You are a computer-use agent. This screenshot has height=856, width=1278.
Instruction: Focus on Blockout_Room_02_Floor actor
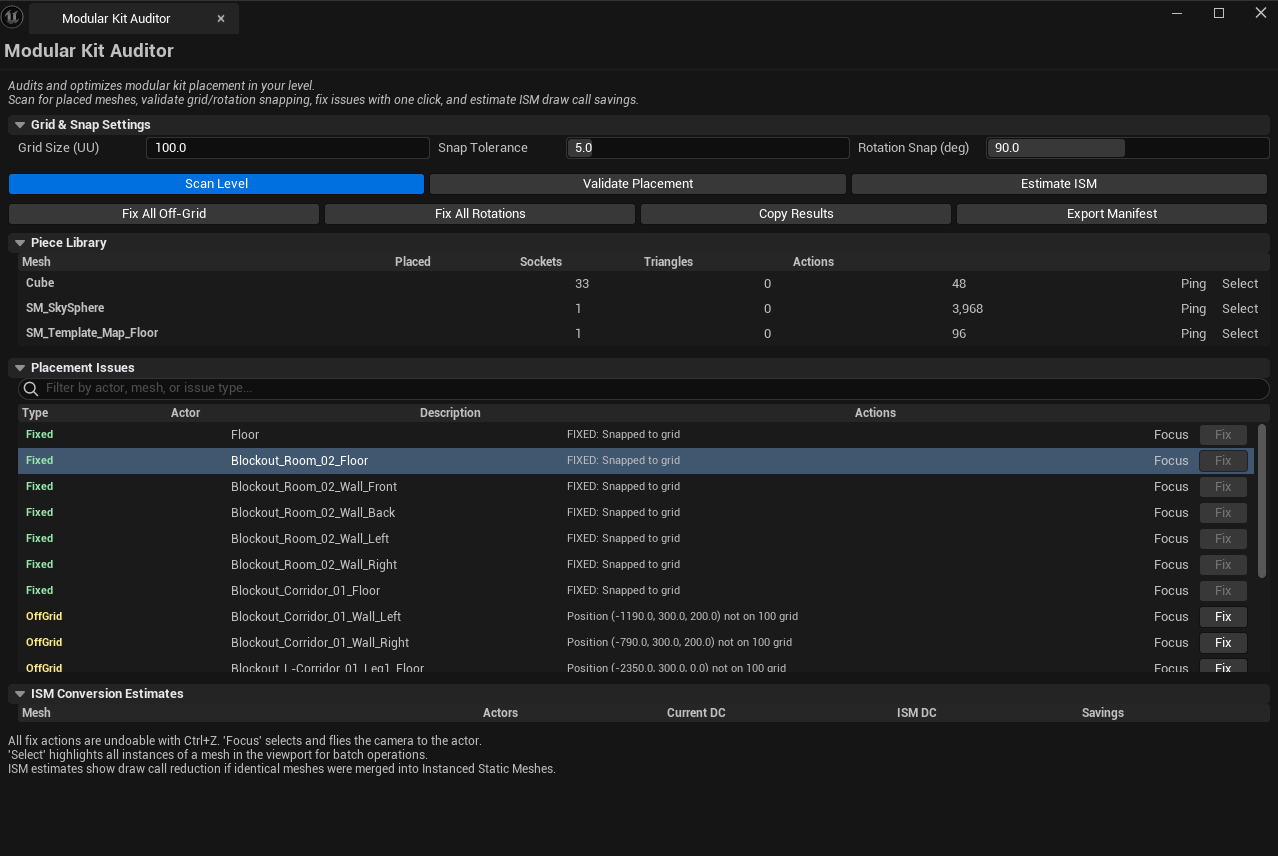[x=1171, y=461]
